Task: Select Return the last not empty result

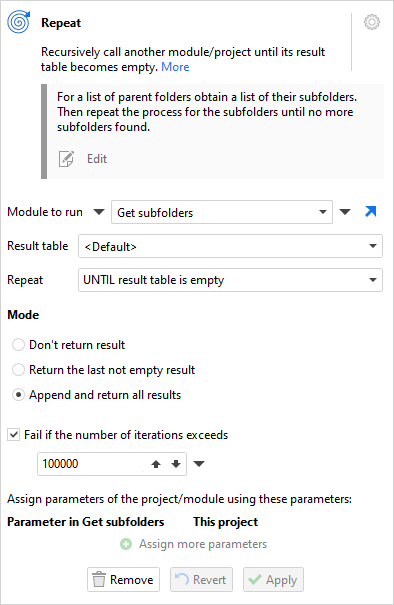Action: pyautogui.click(x=19, y=370)
